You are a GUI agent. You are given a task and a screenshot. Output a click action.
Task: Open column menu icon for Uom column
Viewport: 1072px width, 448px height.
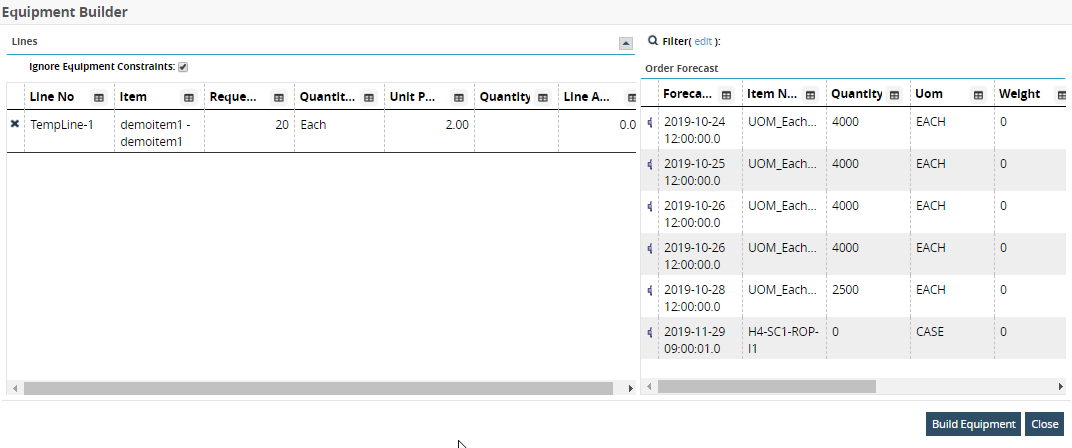click(x=978, y=95)
